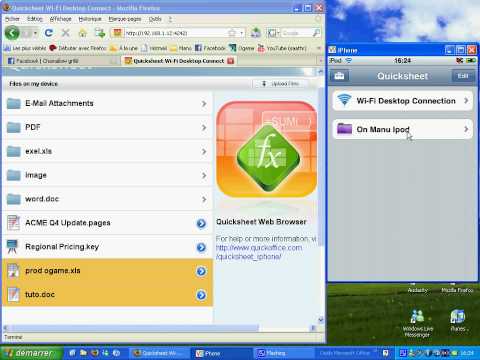Click the taskbar clock
The image size is (480, 360).
[x=467, y=353]
